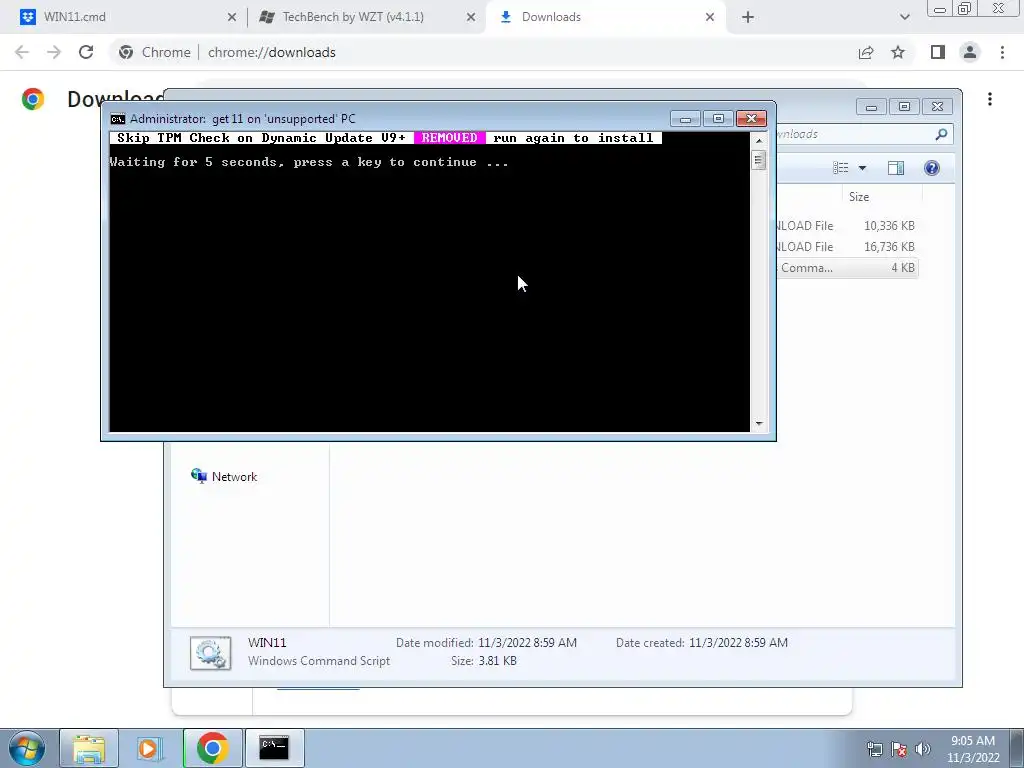
Task: Open Downloads page more actions menu
Action: coord(990,99)
